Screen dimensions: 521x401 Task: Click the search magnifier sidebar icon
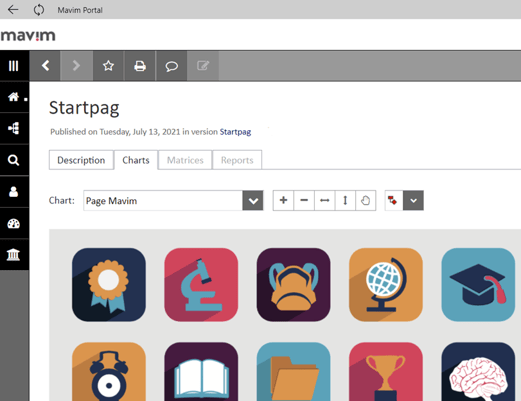[x=14, y=160]
